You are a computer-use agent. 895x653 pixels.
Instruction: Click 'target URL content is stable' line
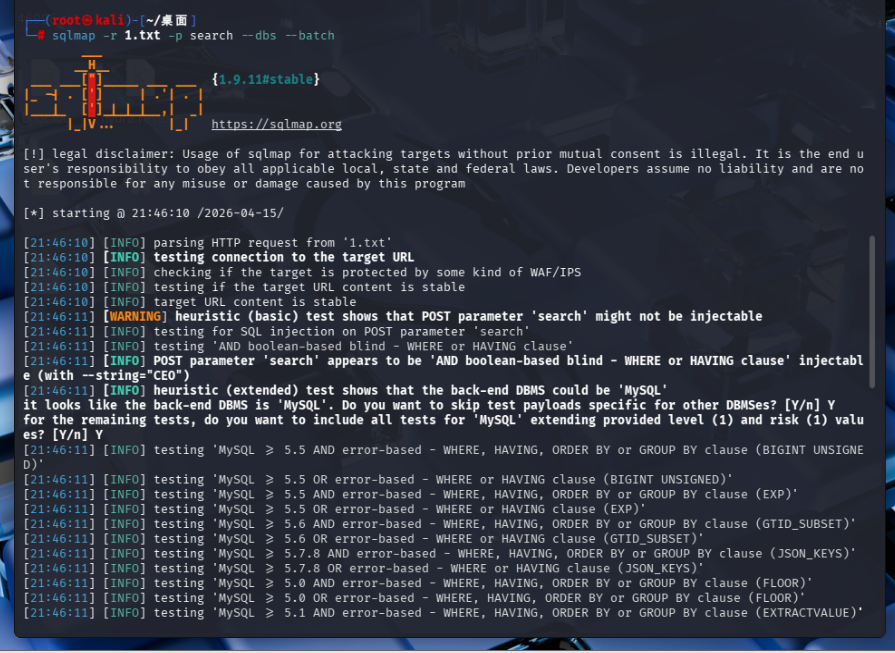click(x=190, y=302)
